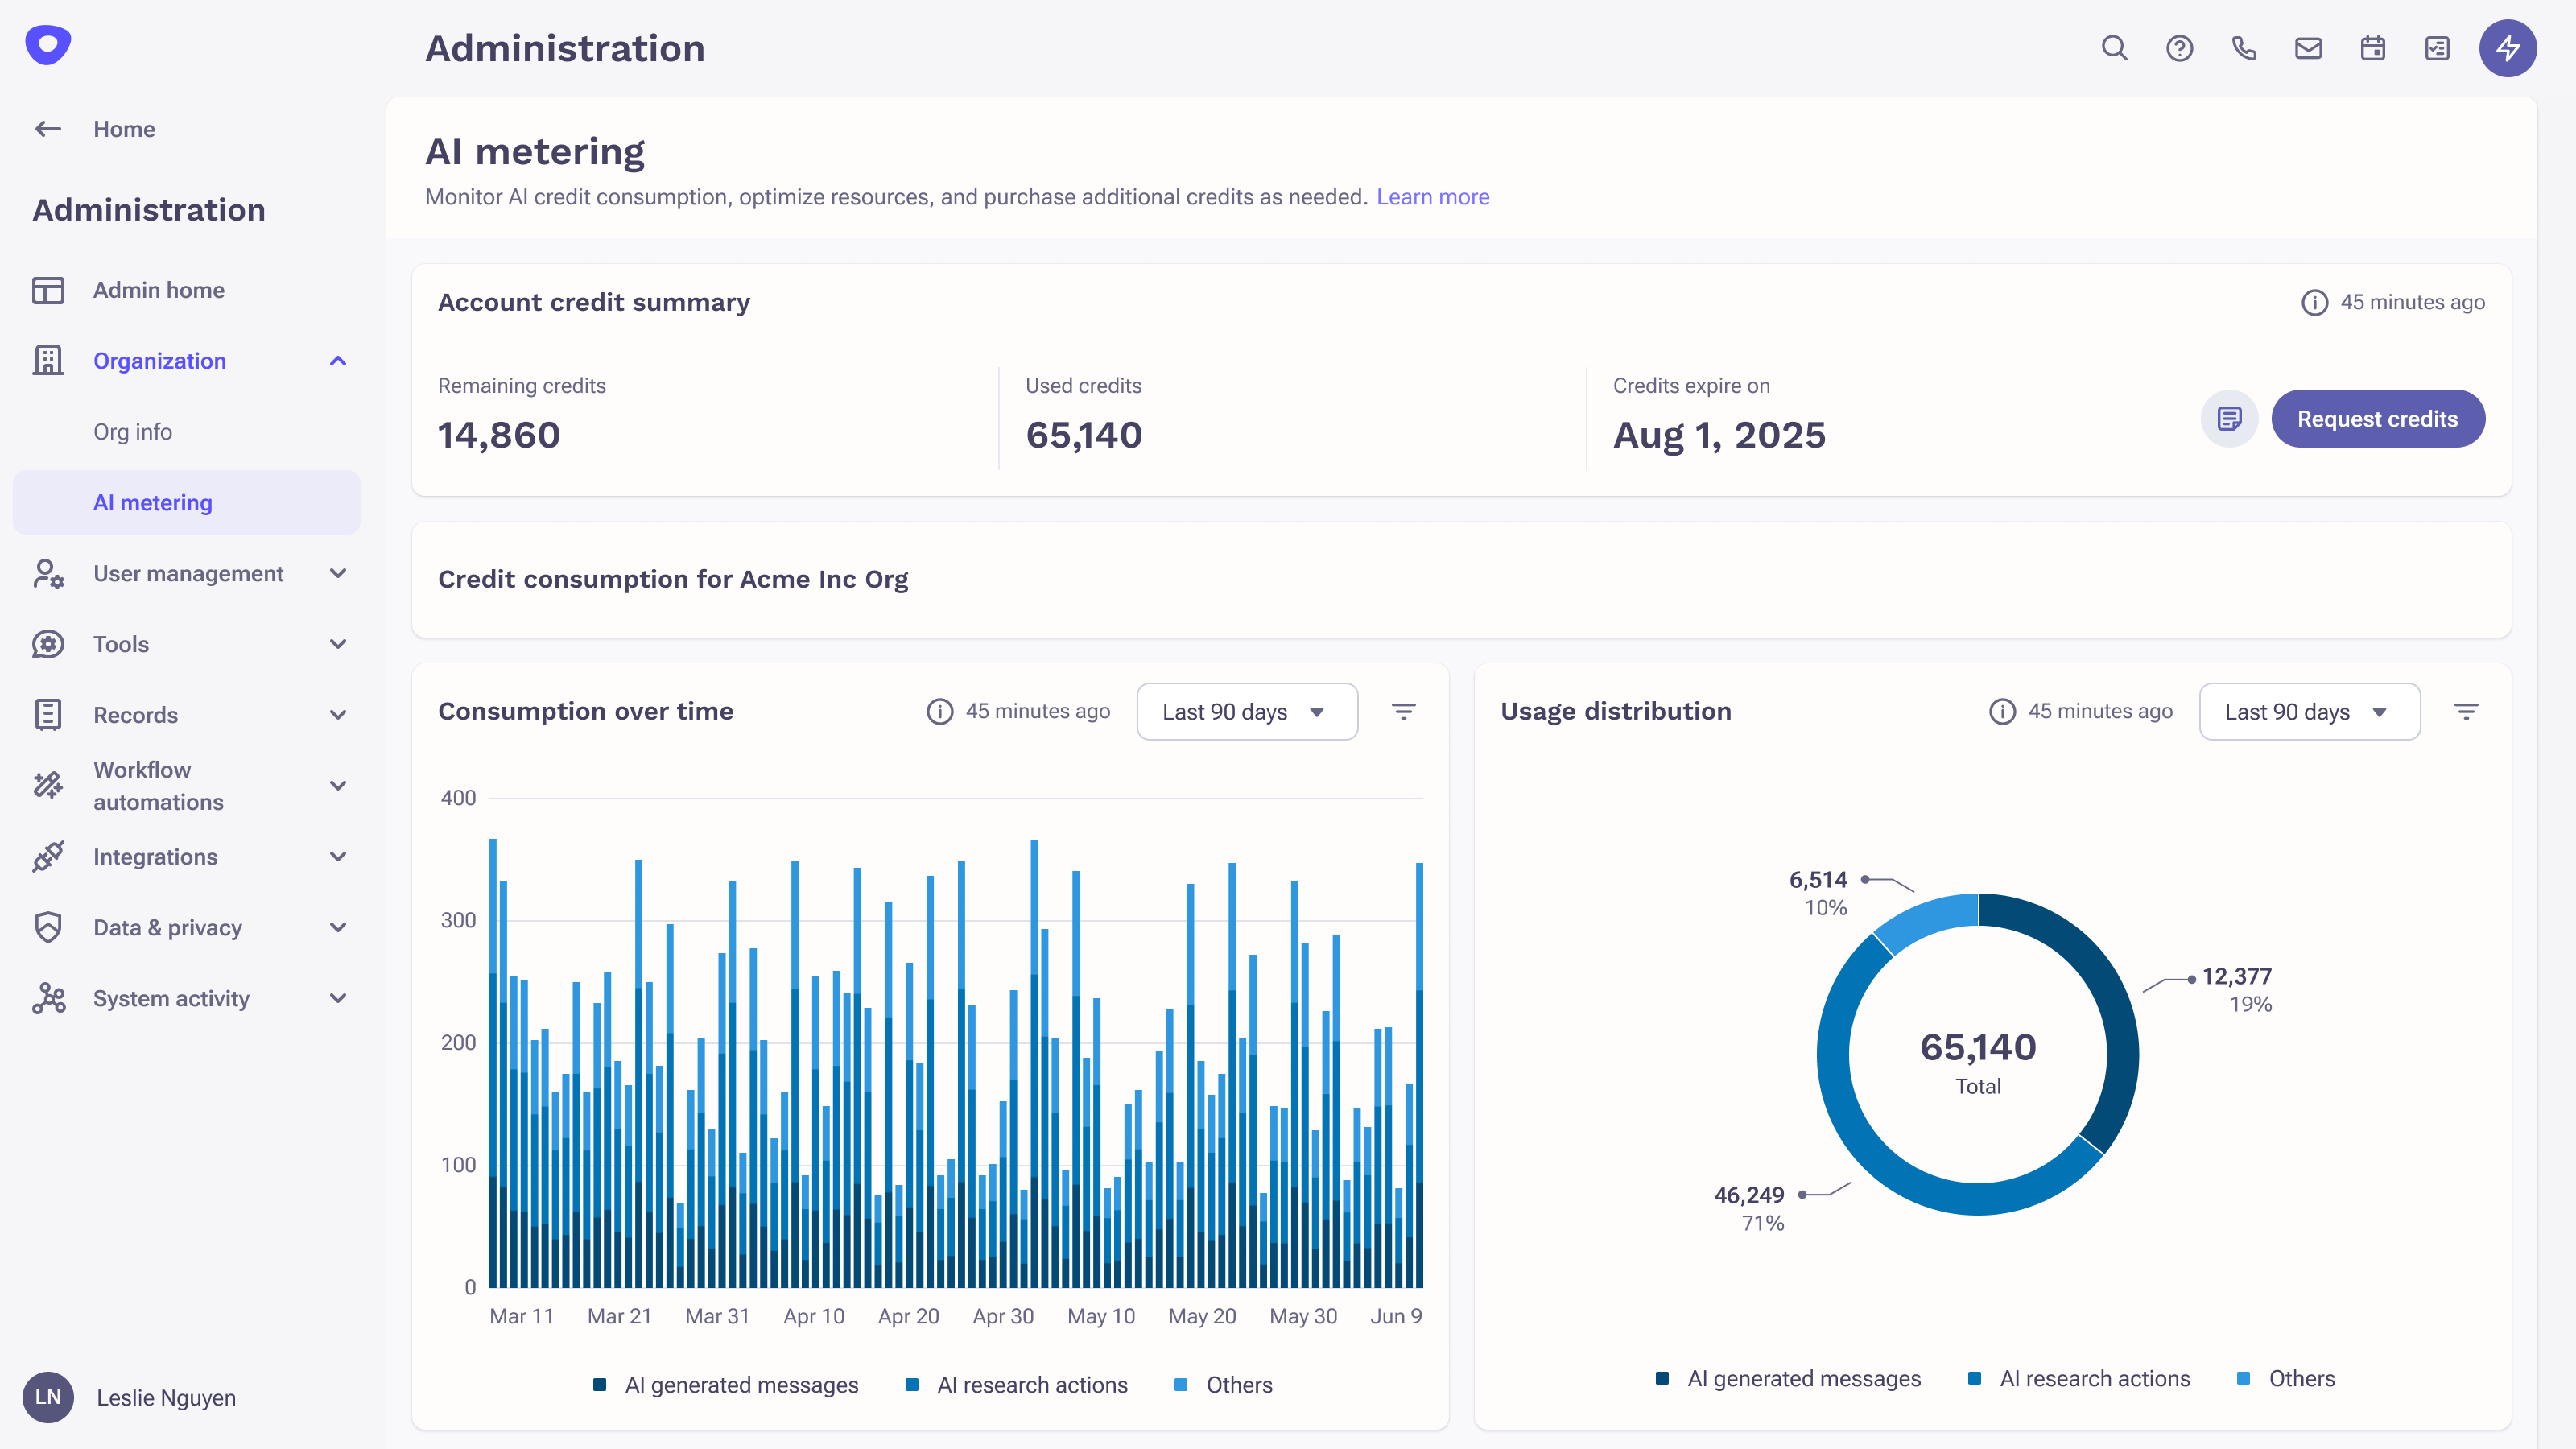This screenshot has height=1449, width=2576.
Task: Open the search icon in header
Action: 2114,48
